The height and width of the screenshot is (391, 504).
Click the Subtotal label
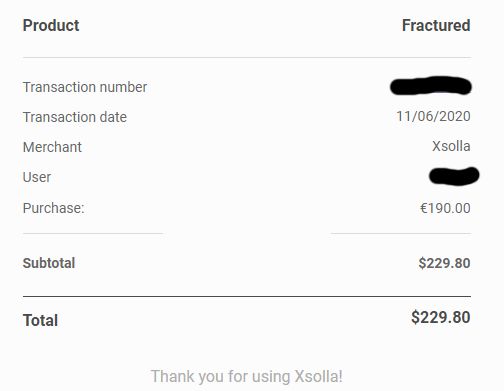pyautogui.click(x=49, y=263)
